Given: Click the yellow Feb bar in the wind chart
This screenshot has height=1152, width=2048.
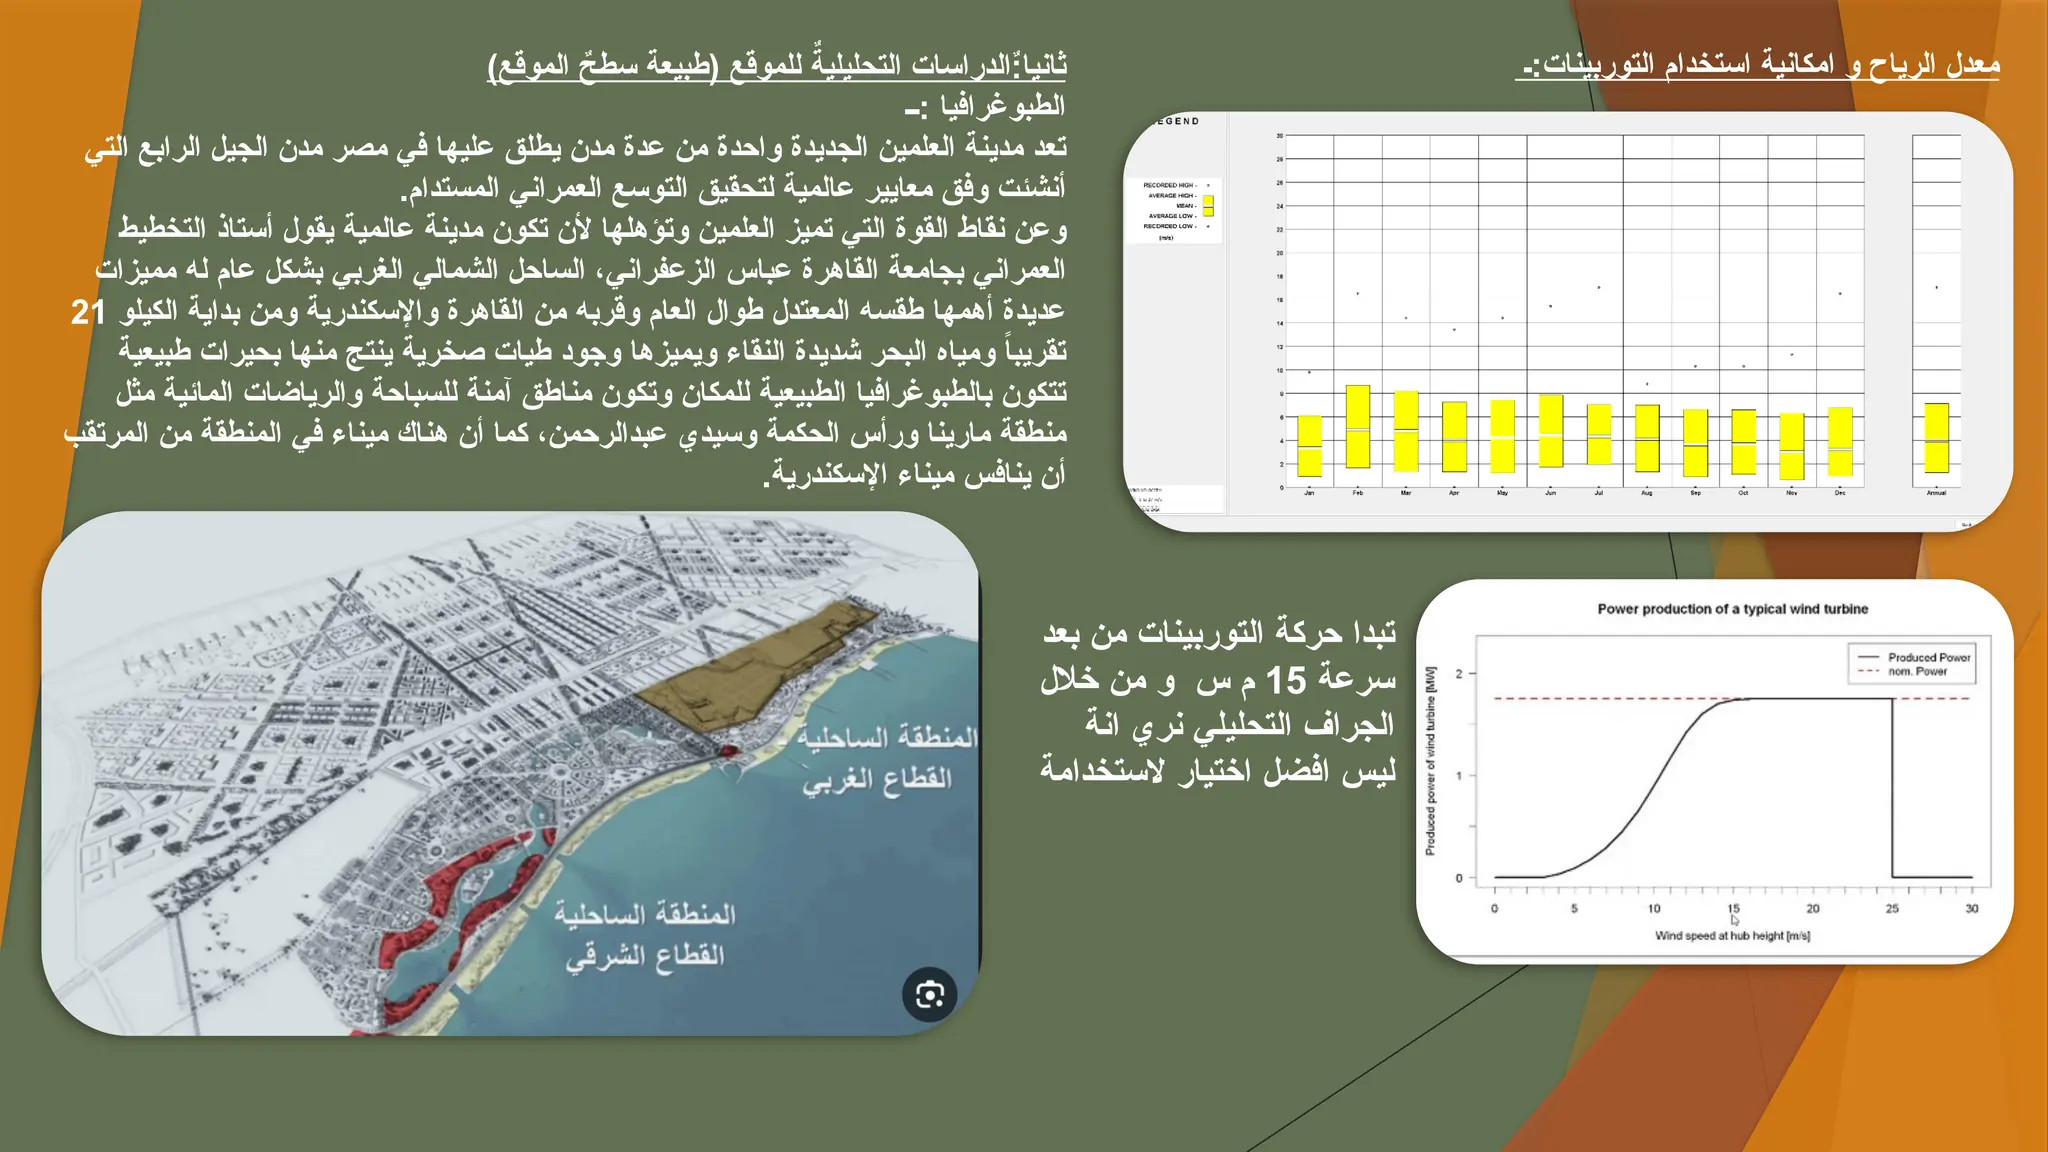Looking at the screenshot, I should (1358, 427).
